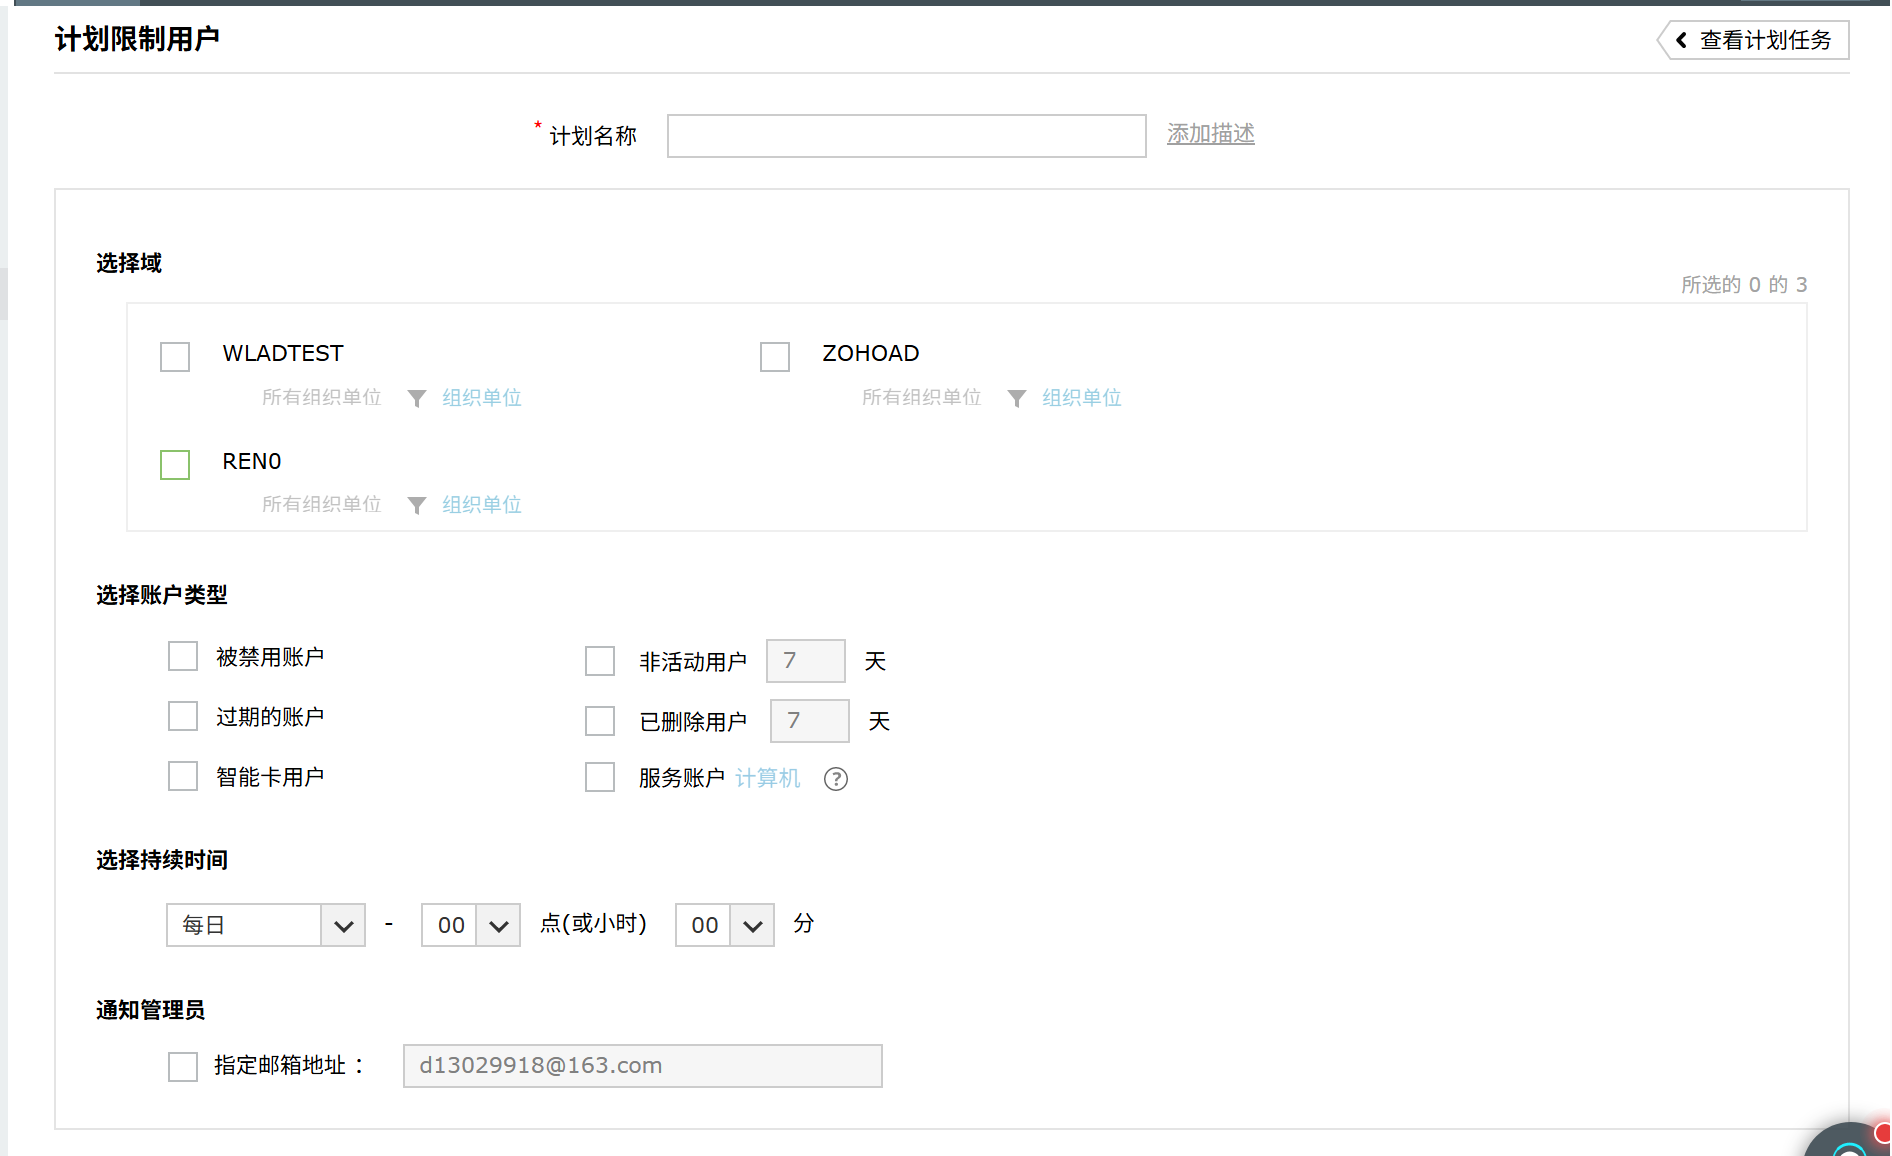Tick the 已删除用户 checkbox
This screenshot has height=1156, width=1892.
coord(600,721)
